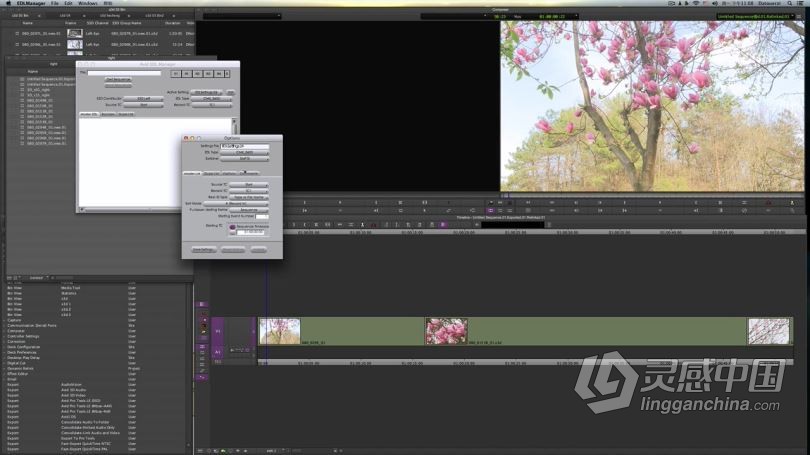Switch to the Master EDL tab

(x=89, y=114)
